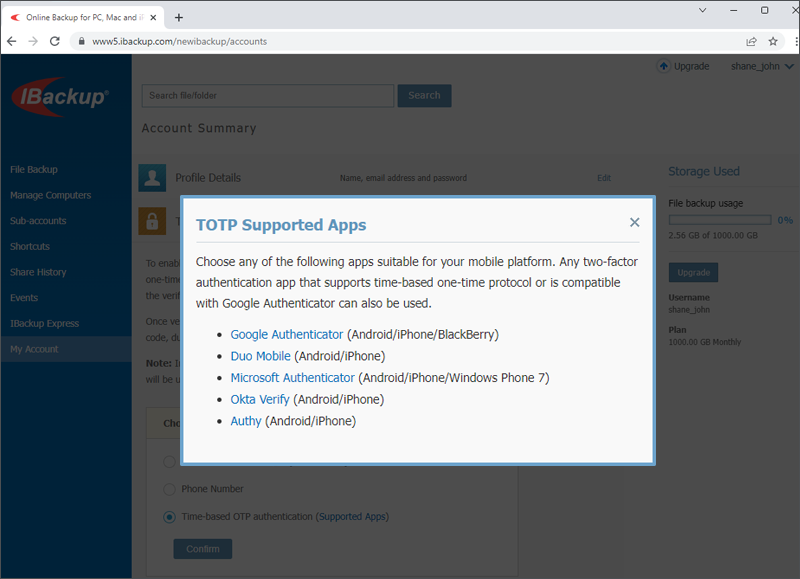Click the TOTP Supported Apps dialog title
Viewport: 800px width, 579px height.
pos(281,225)
